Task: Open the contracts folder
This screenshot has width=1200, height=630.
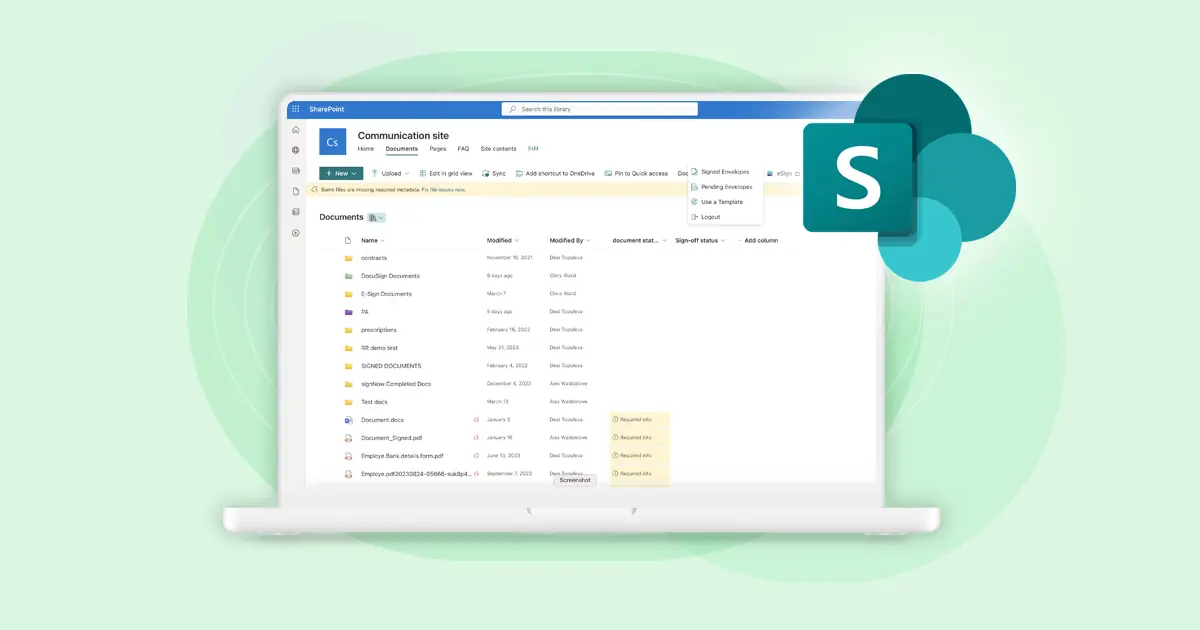Action: click(x=374, y=258)
